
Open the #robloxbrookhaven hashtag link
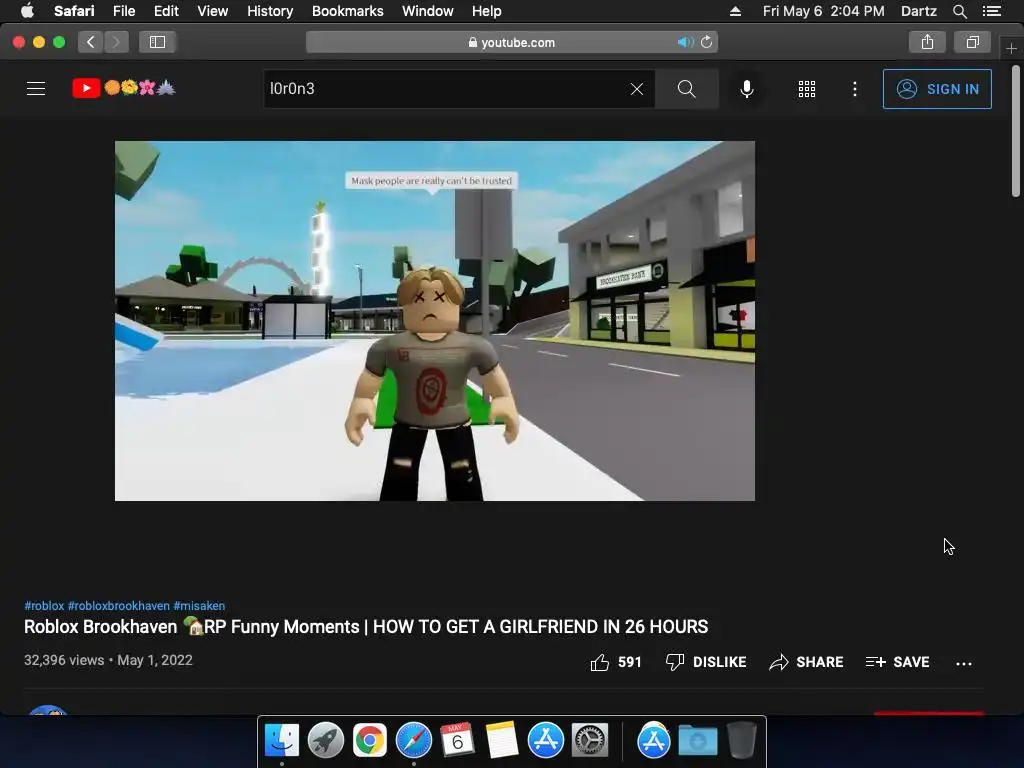[x=119, y=606]
